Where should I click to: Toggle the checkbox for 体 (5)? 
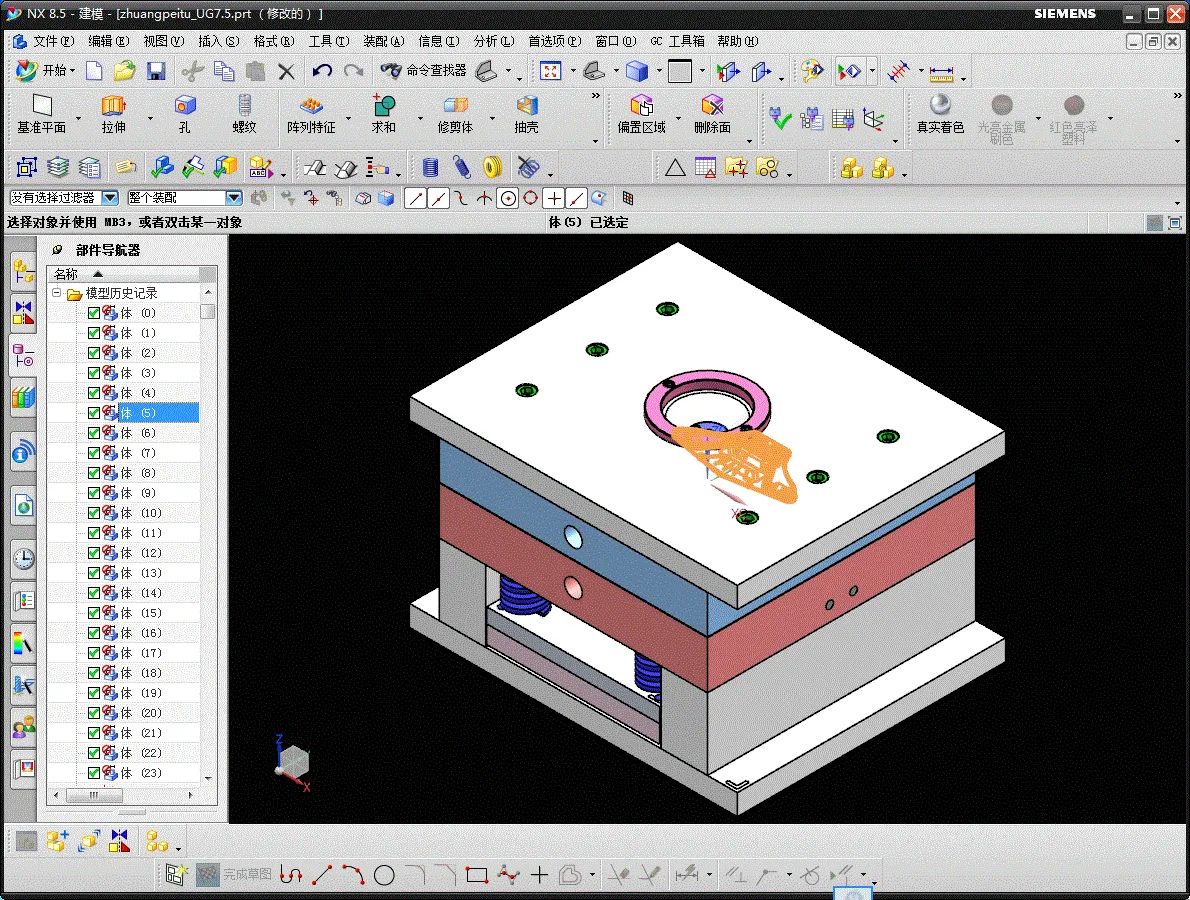94,413
